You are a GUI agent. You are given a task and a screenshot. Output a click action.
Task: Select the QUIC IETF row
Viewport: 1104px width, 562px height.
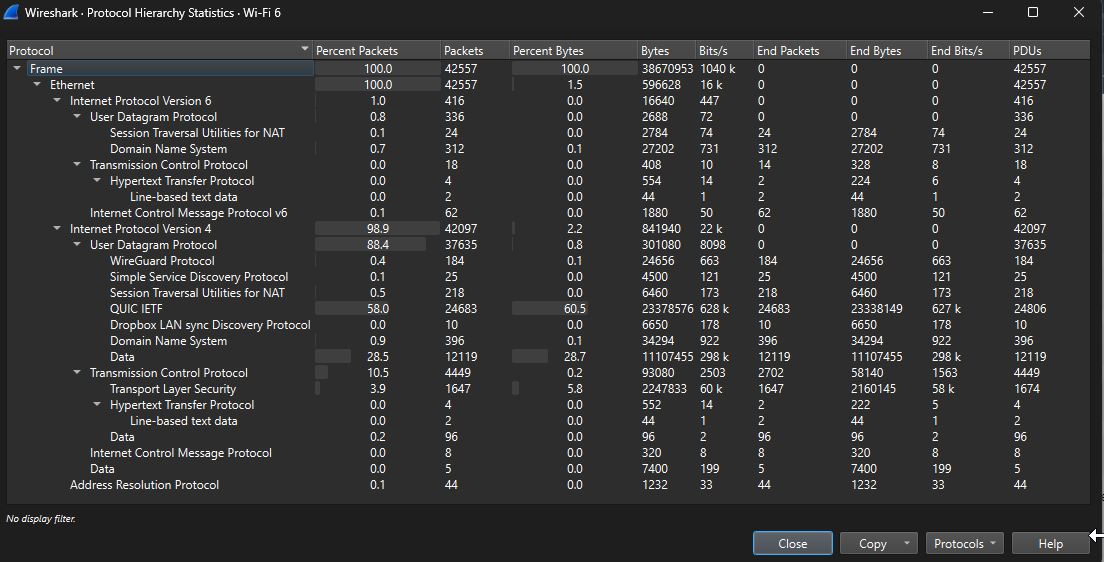(x=548, y=308)
